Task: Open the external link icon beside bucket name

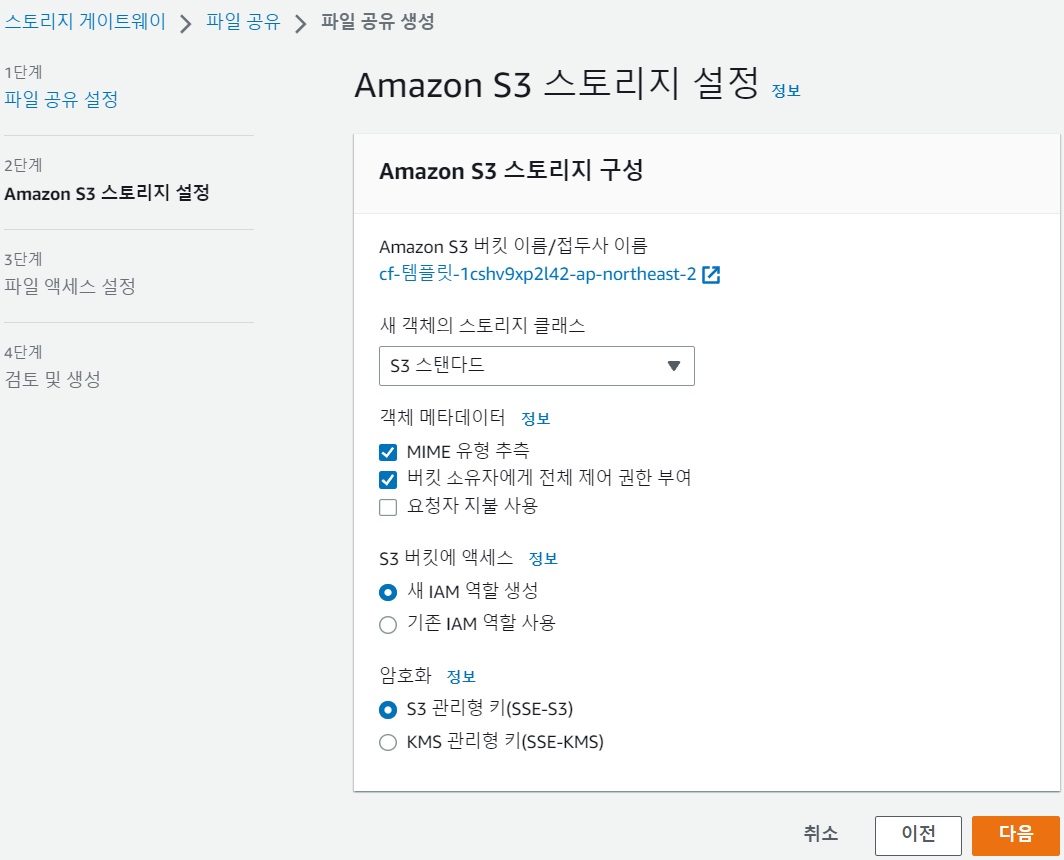Action: (x=710, y=275)
